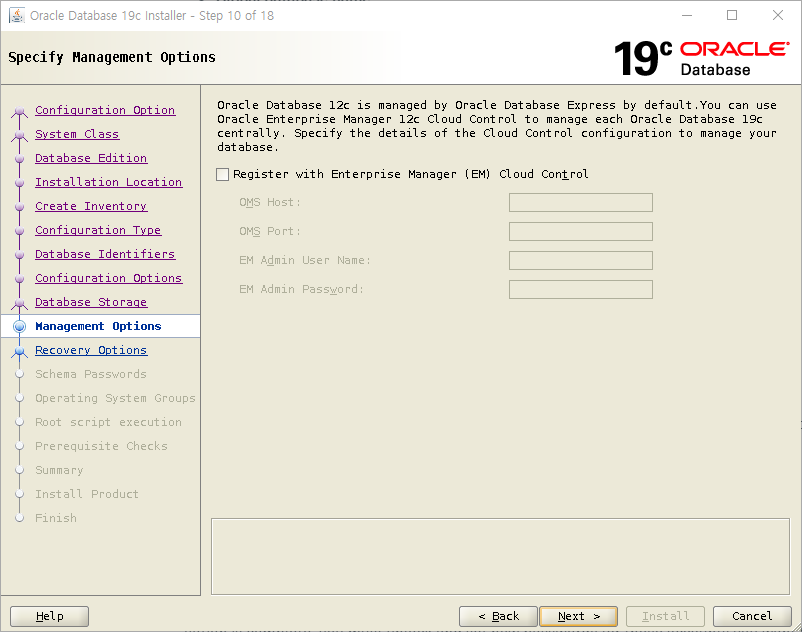Open Configuration Type step
The image size is (802, 632).
pyautogui.click(x=98, y=230)
